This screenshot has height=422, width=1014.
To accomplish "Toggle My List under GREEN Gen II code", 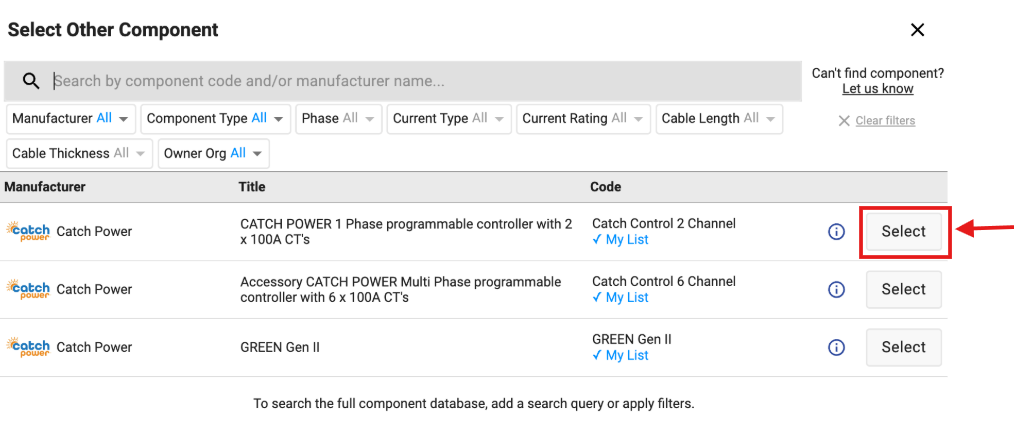I will click(x=620, y=355).
